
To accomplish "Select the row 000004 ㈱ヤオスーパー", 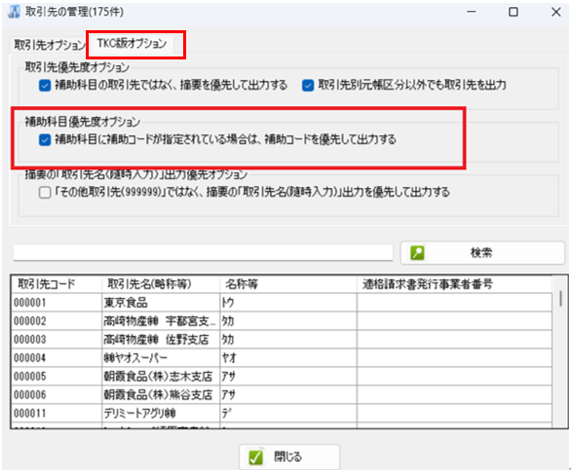I will pos(281,358).
